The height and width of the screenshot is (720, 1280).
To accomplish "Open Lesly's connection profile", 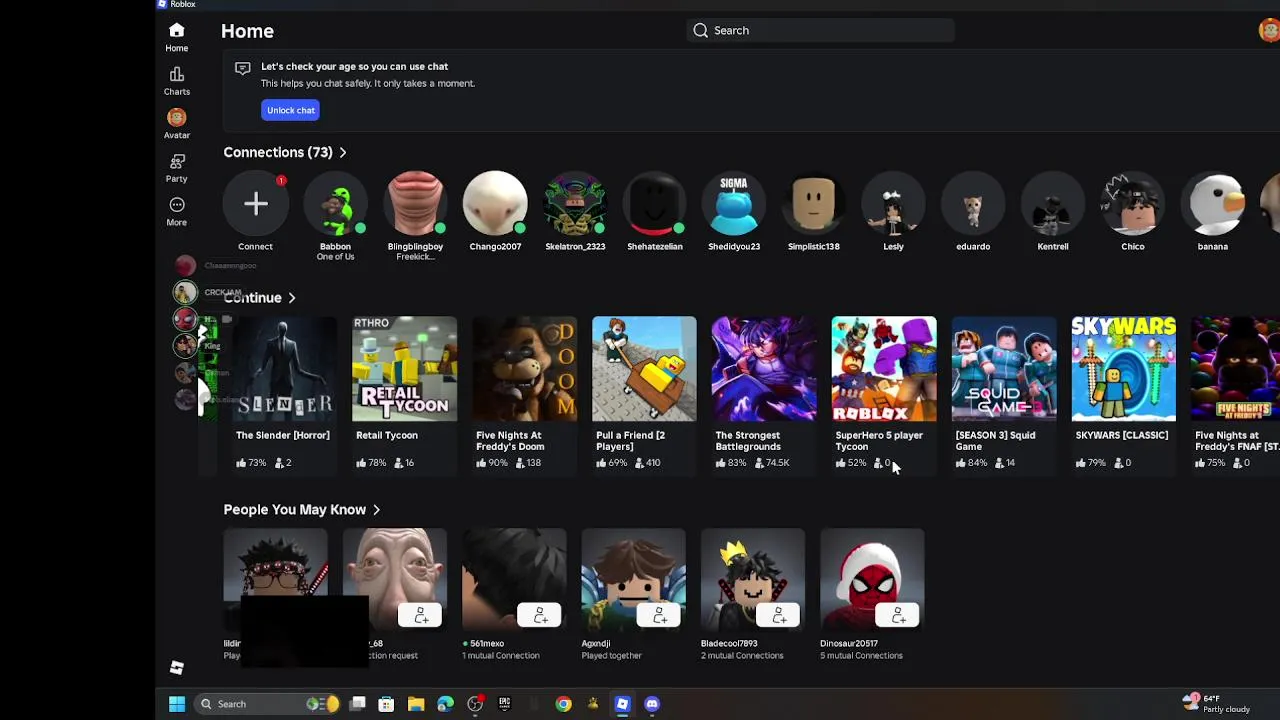I will coord(894,204).
